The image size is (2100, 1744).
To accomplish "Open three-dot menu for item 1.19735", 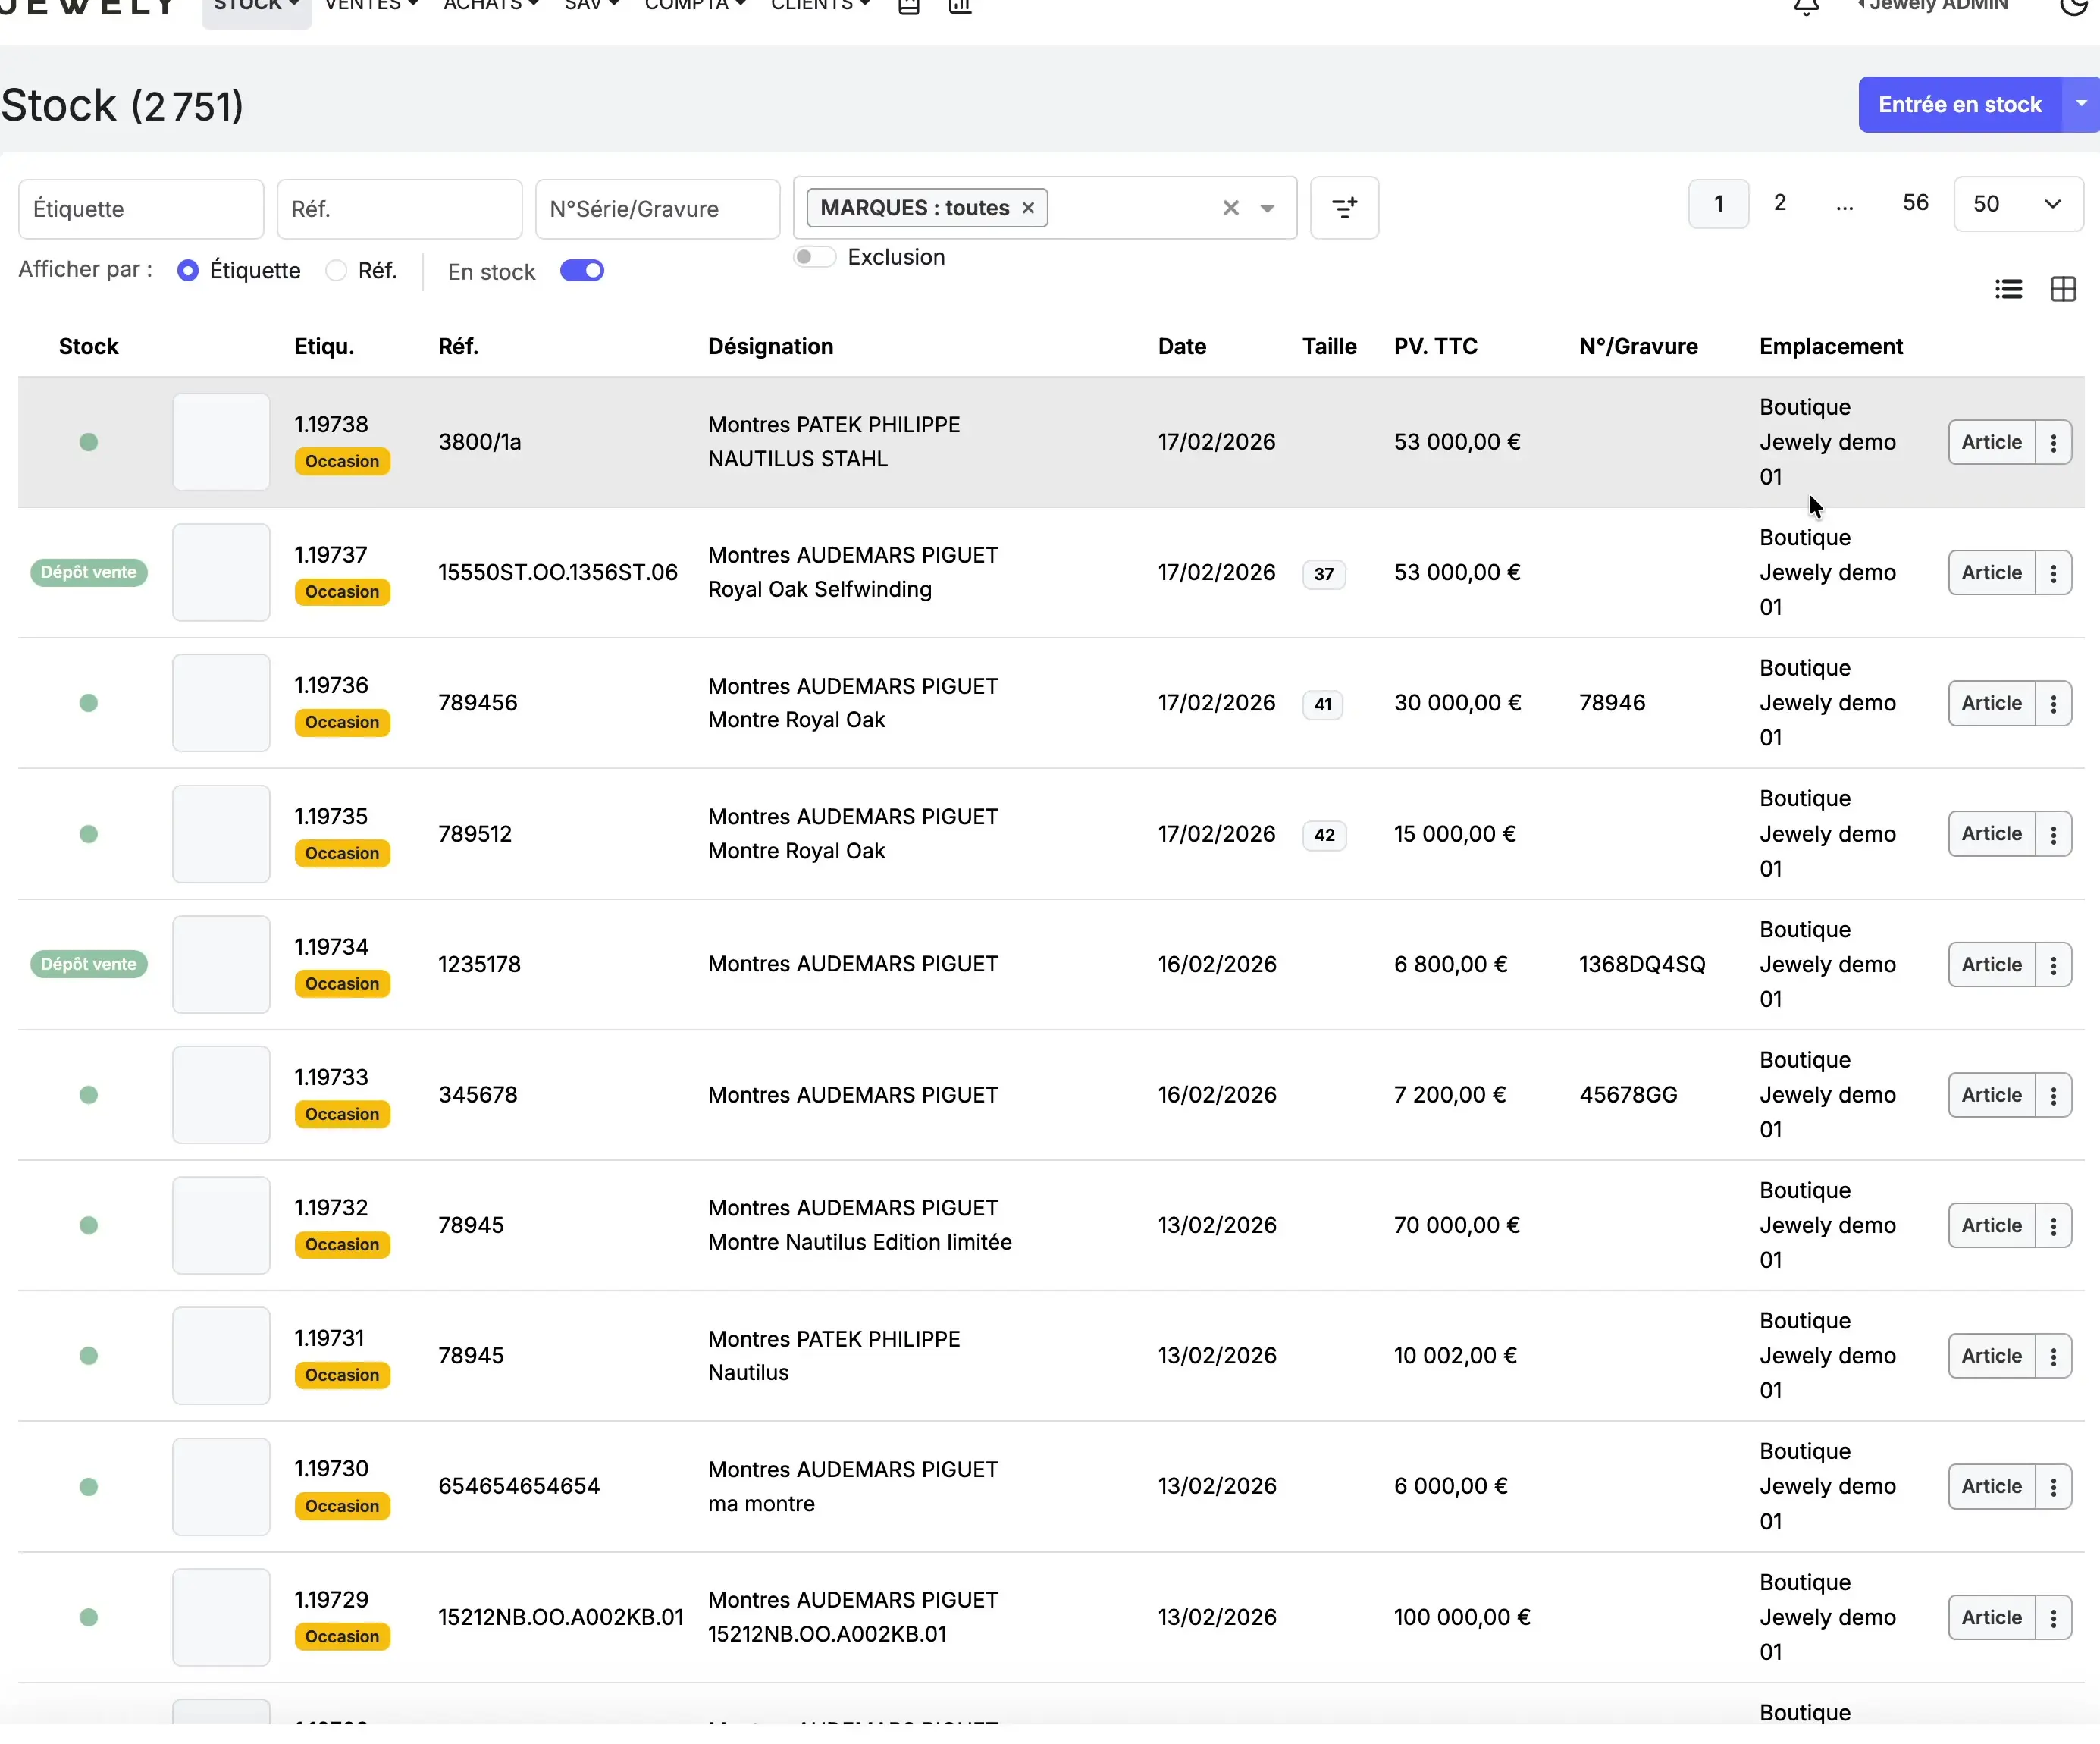I will (x=2053, y=834).
